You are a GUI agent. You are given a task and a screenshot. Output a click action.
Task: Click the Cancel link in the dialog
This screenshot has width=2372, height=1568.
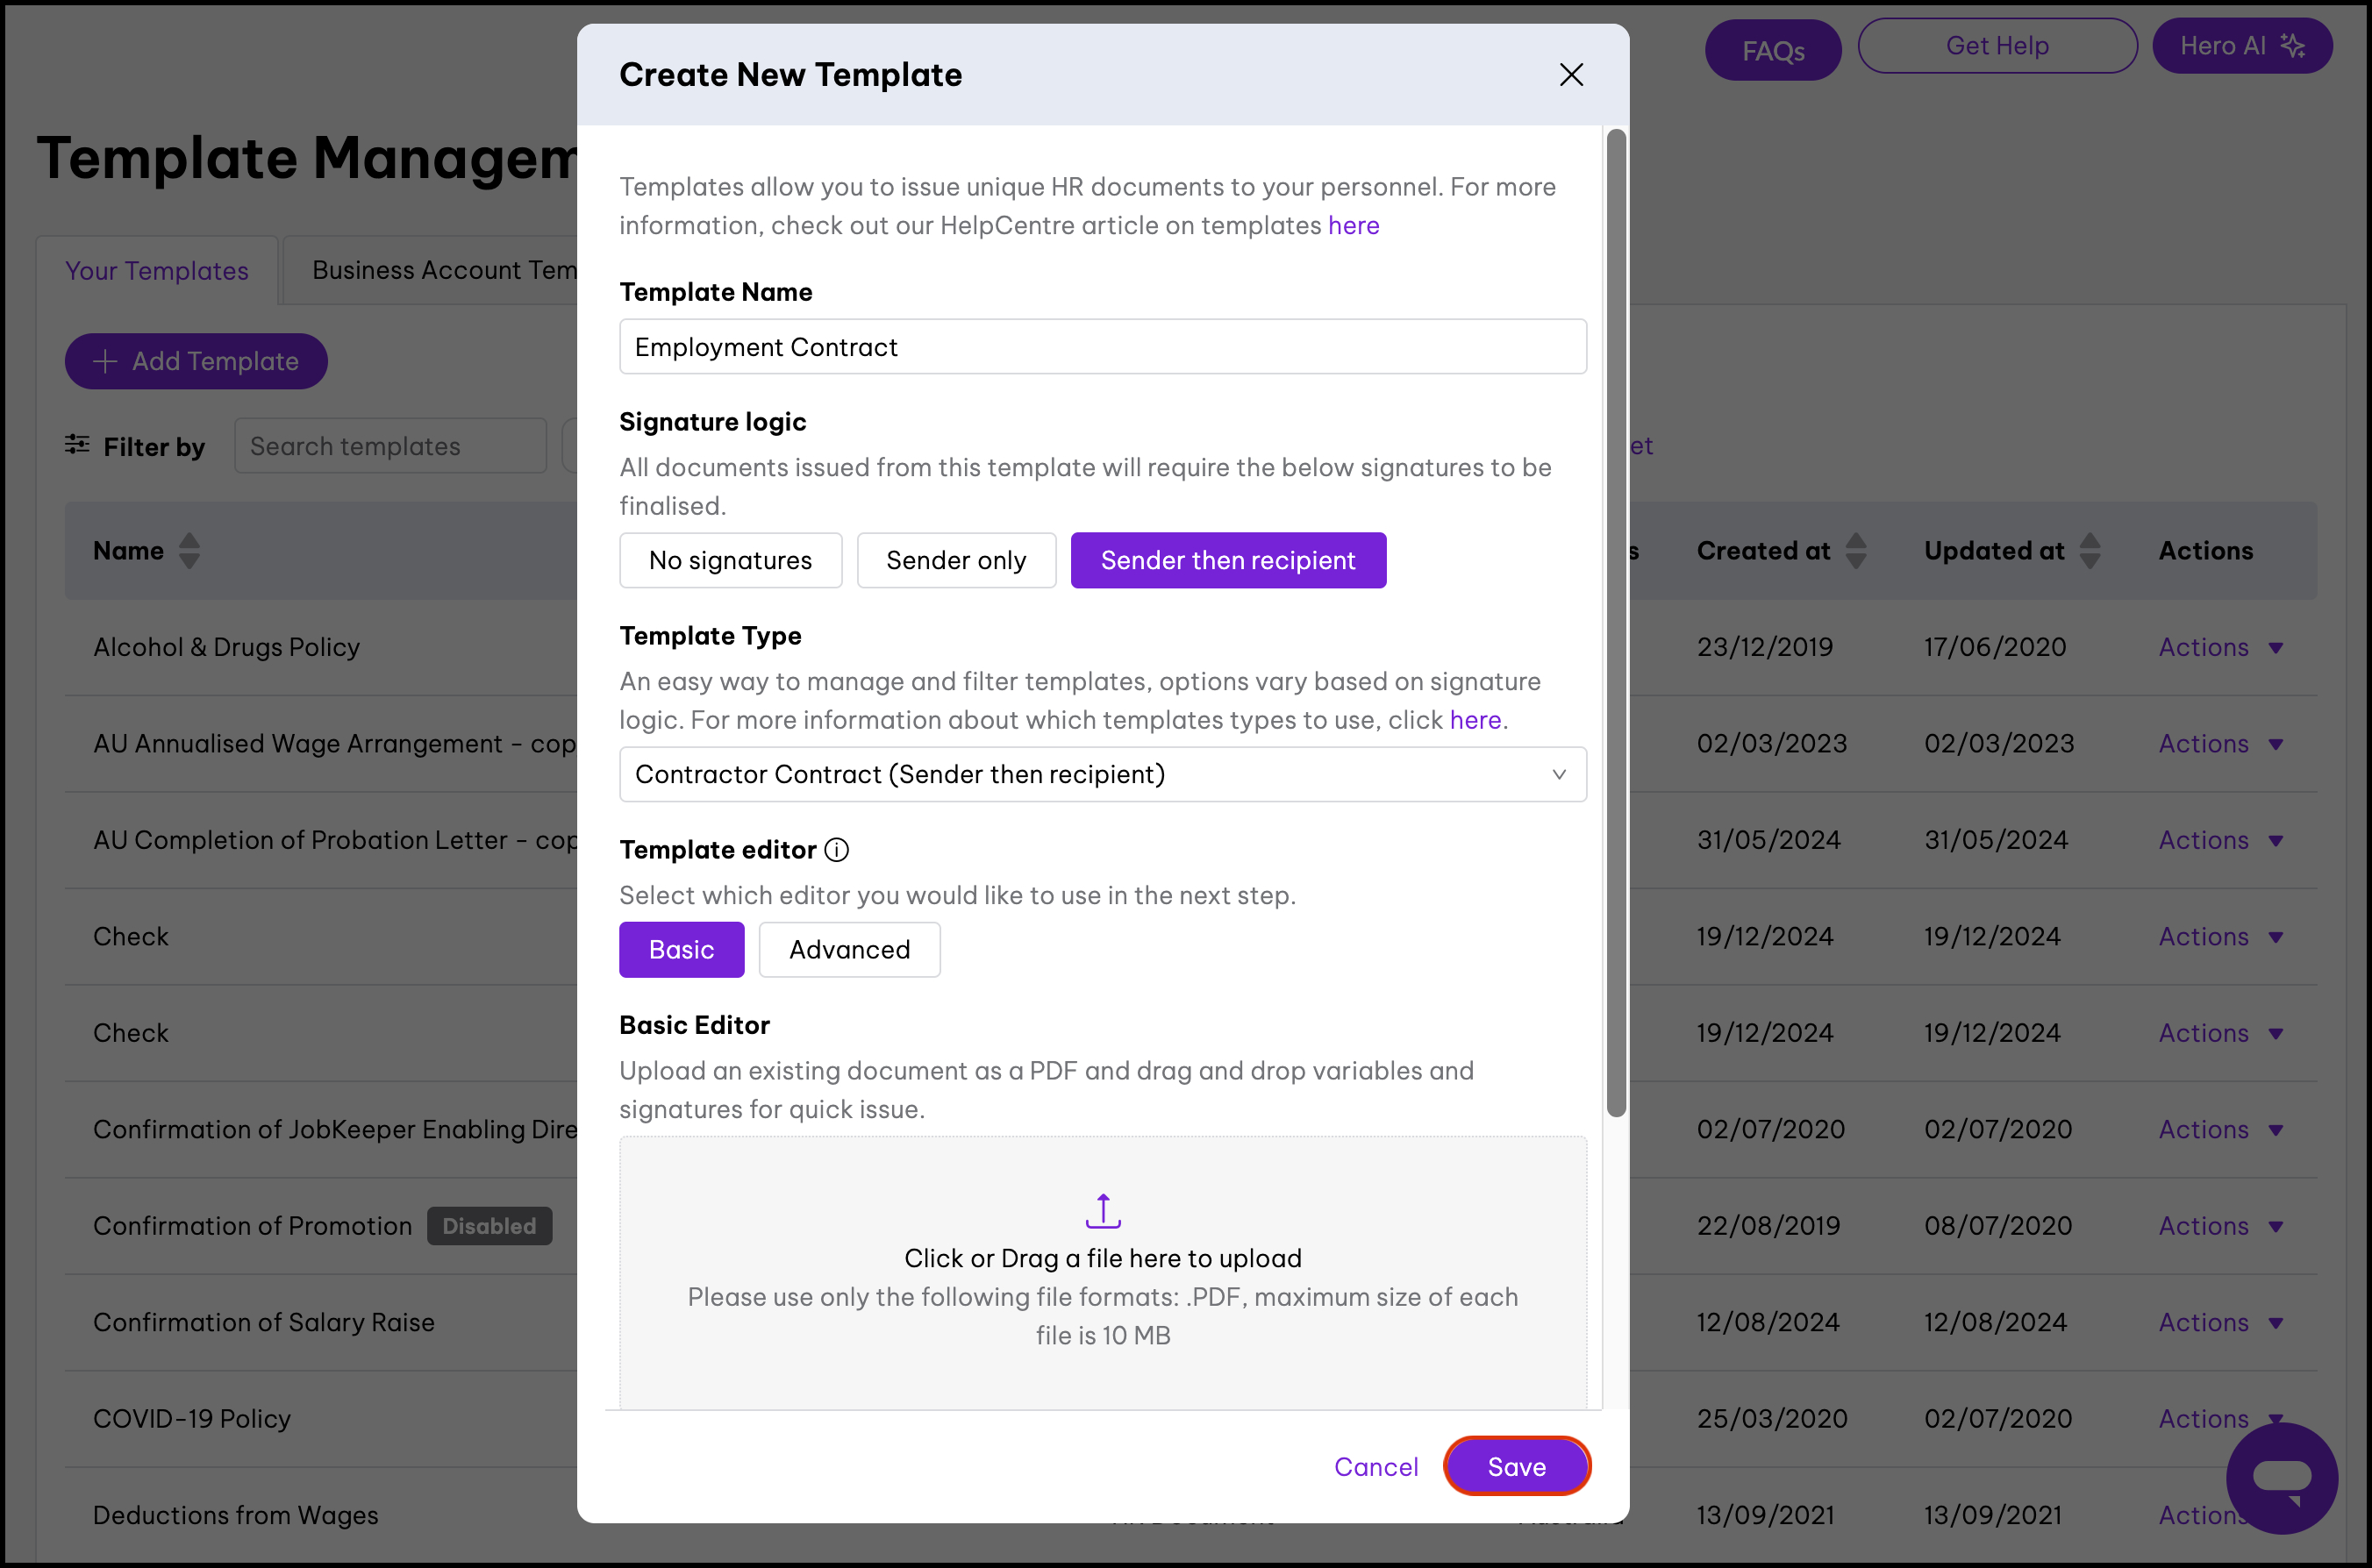coord(1375,1466)
